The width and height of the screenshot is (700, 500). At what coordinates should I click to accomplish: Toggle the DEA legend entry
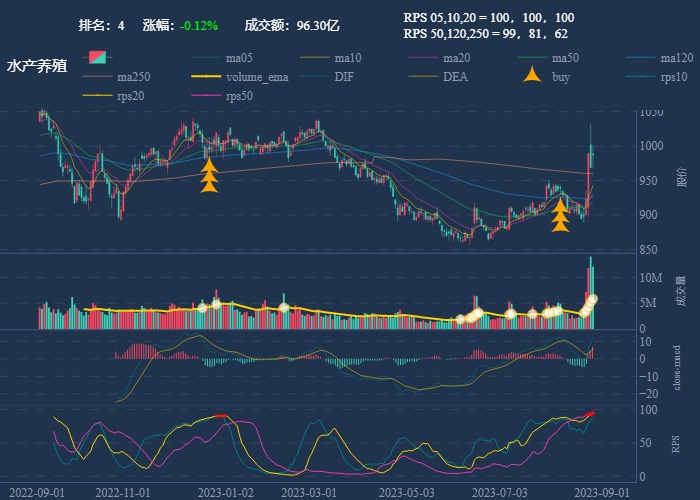click(x=454, y=77)
